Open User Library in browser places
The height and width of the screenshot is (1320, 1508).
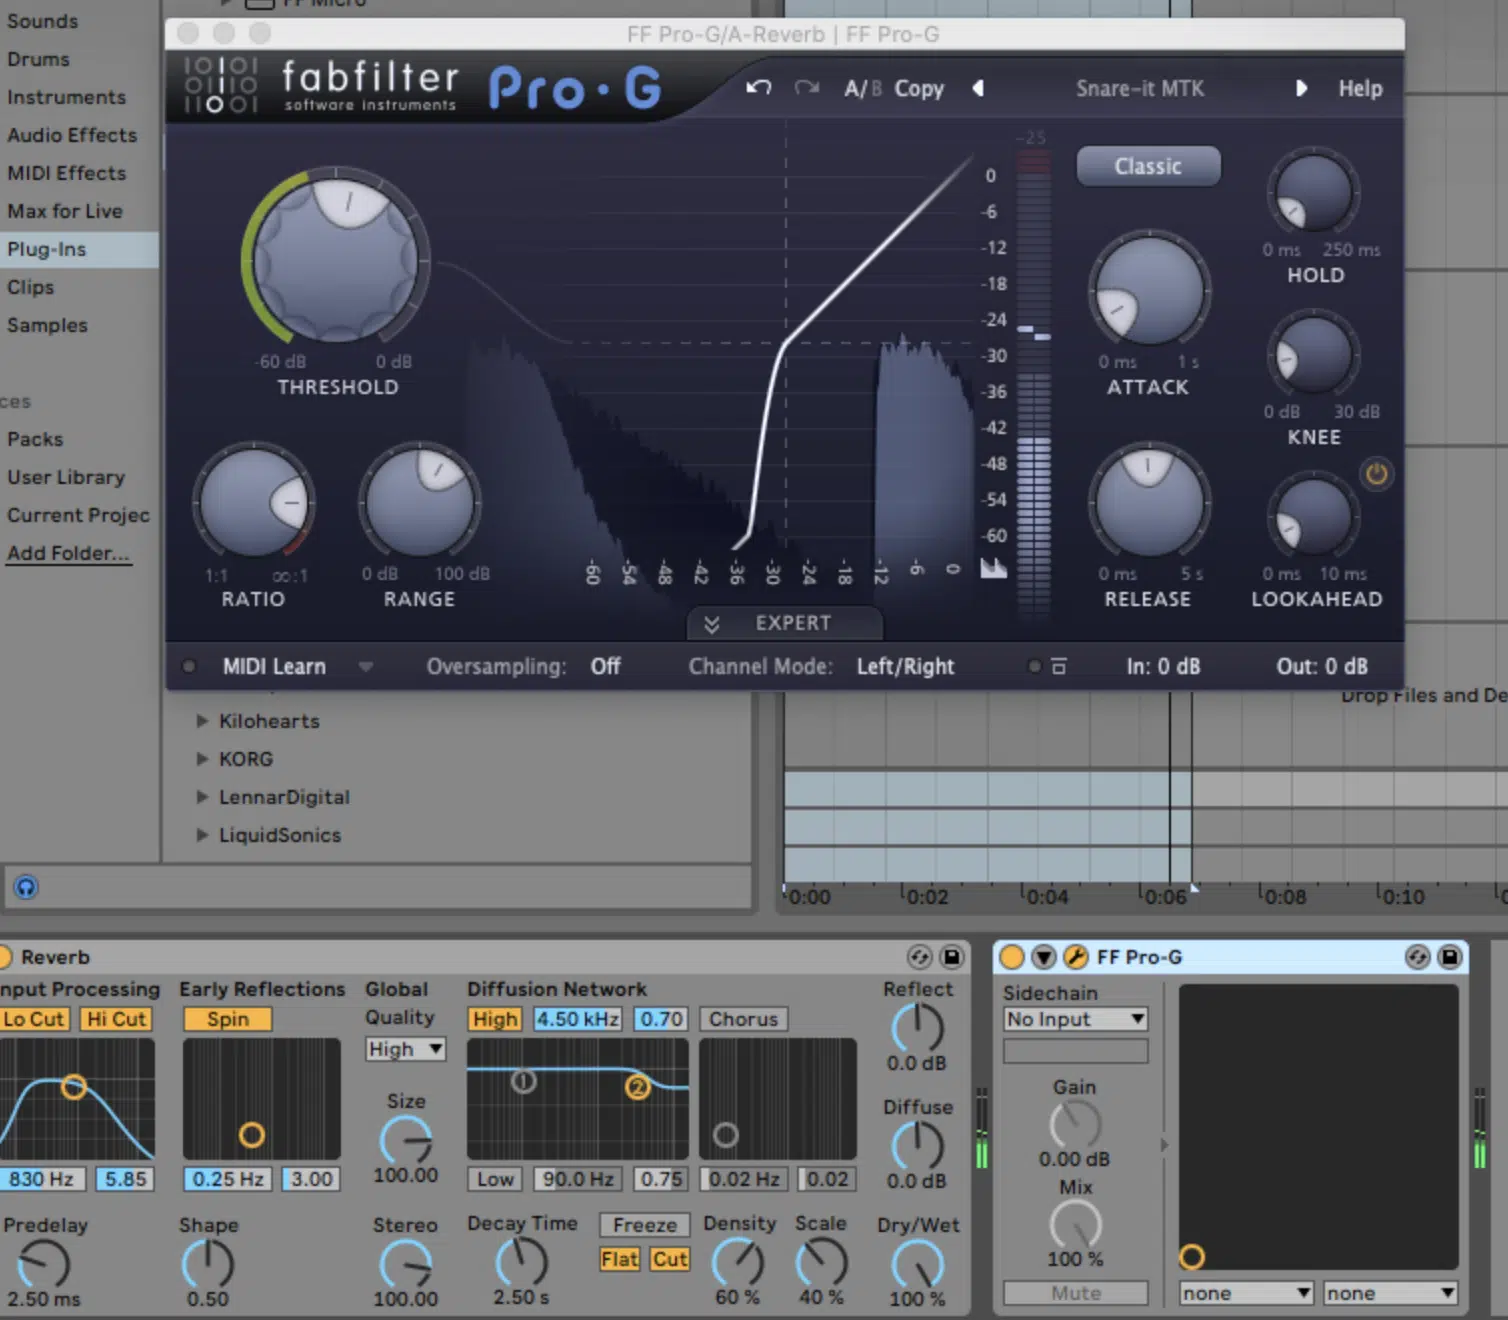[x=66, y=477]
